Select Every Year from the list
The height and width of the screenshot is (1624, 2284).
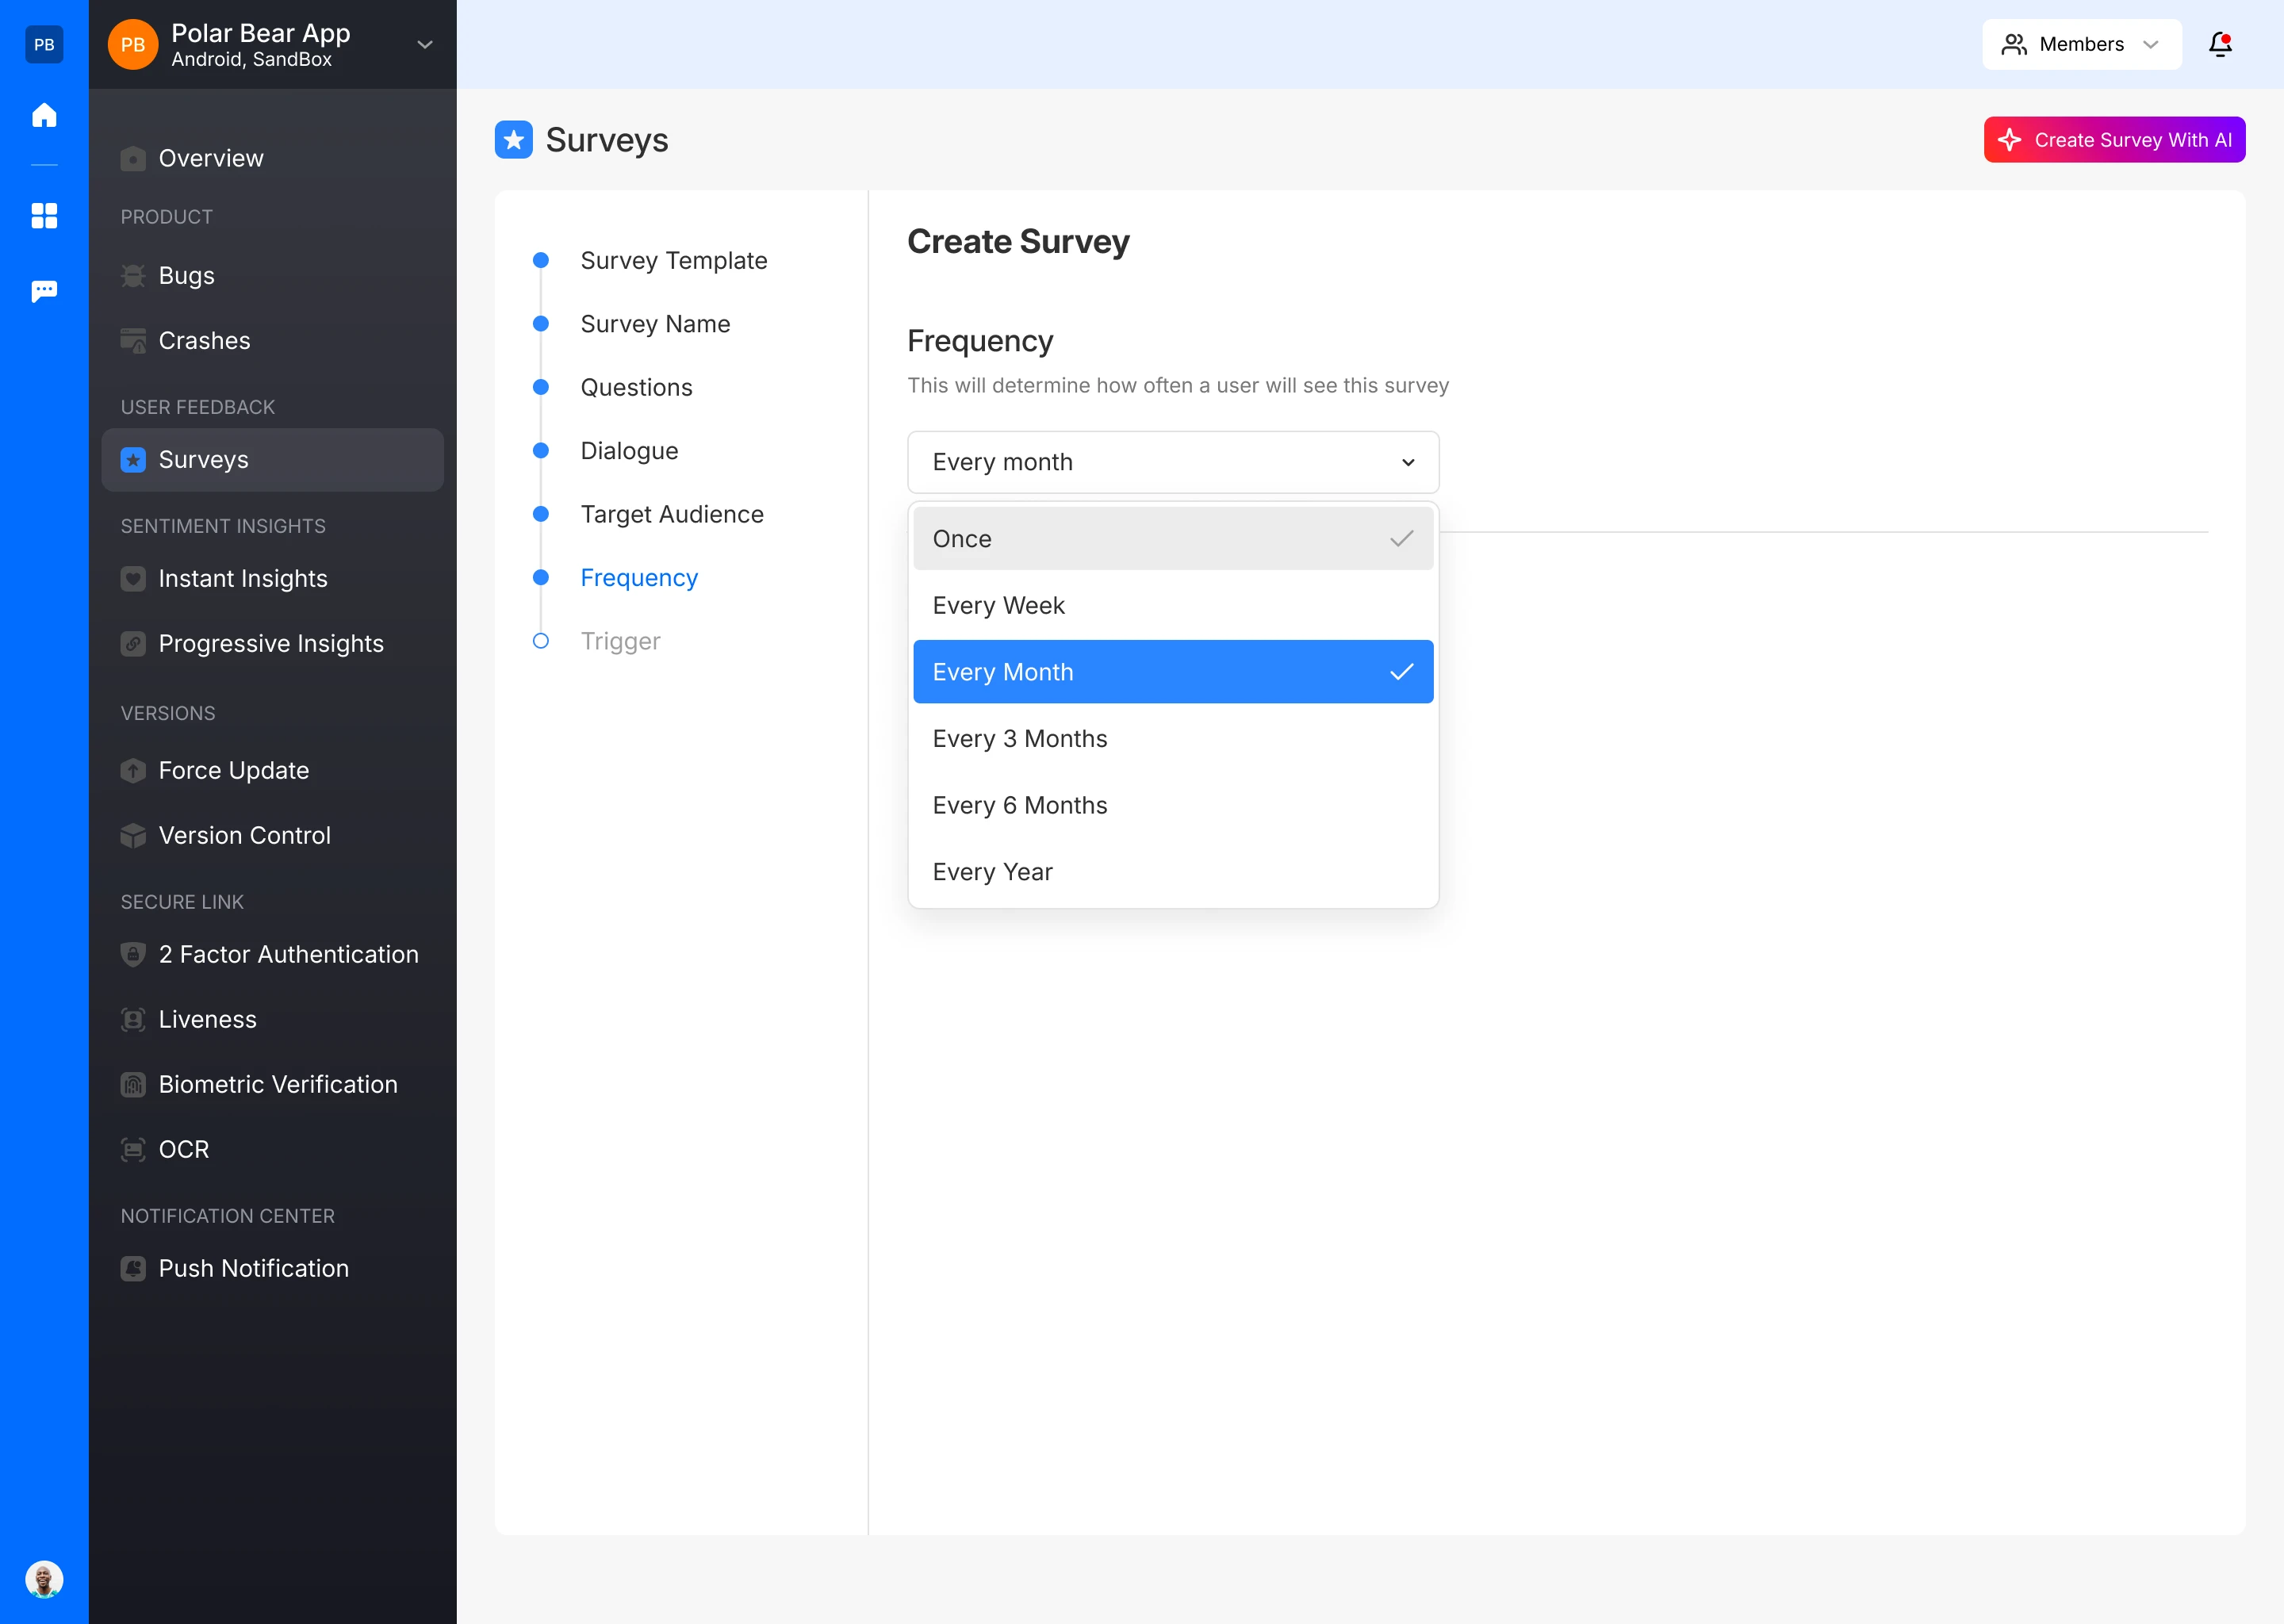click(1172, 872)
